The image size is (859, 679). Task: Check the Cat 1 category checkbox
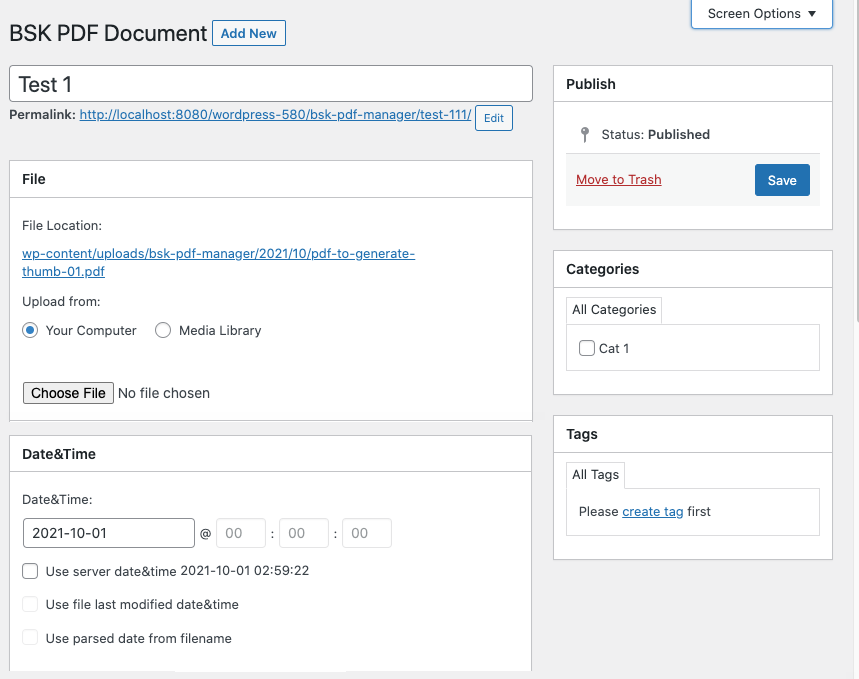pos(587,348)
